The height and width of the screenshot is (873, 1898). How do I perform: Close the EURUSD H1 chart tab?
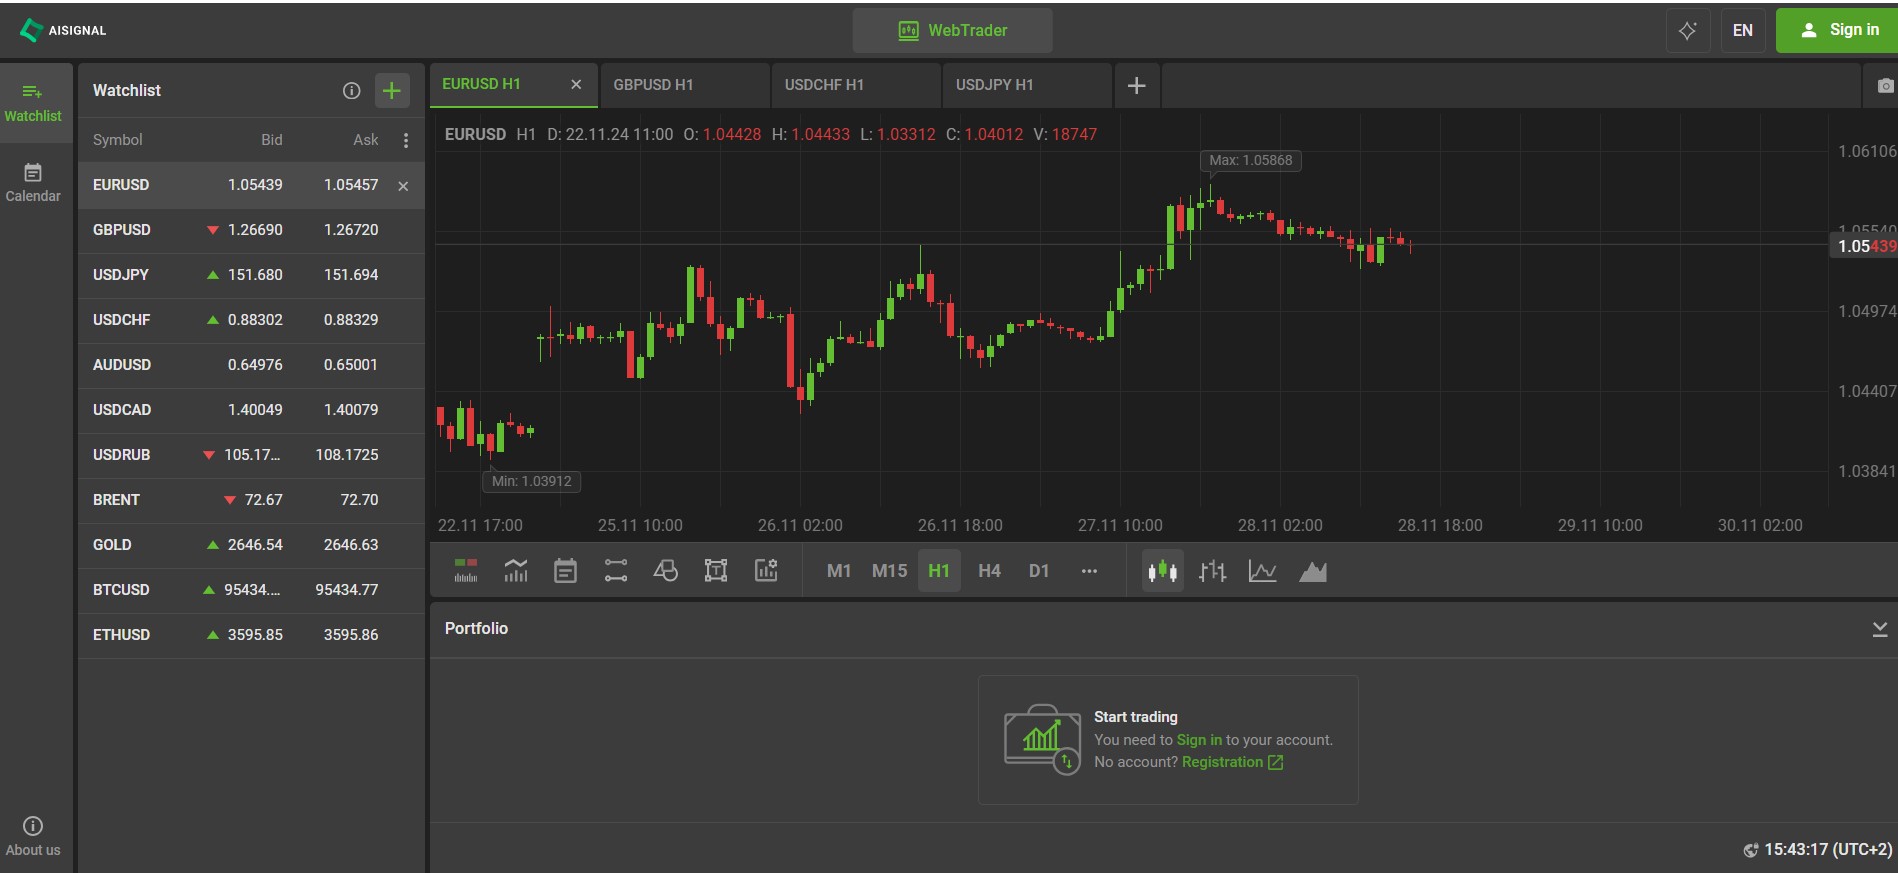tap(576, 84)
